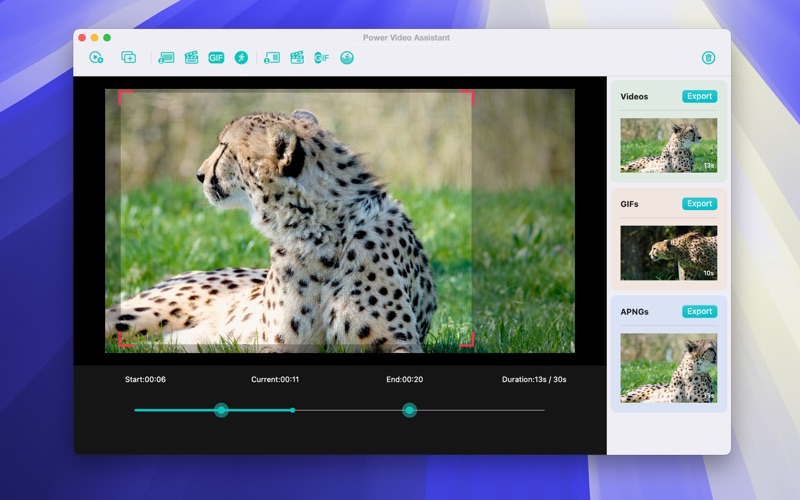Export the APNGs item
800x500 pixels.
tap(699, 311)
